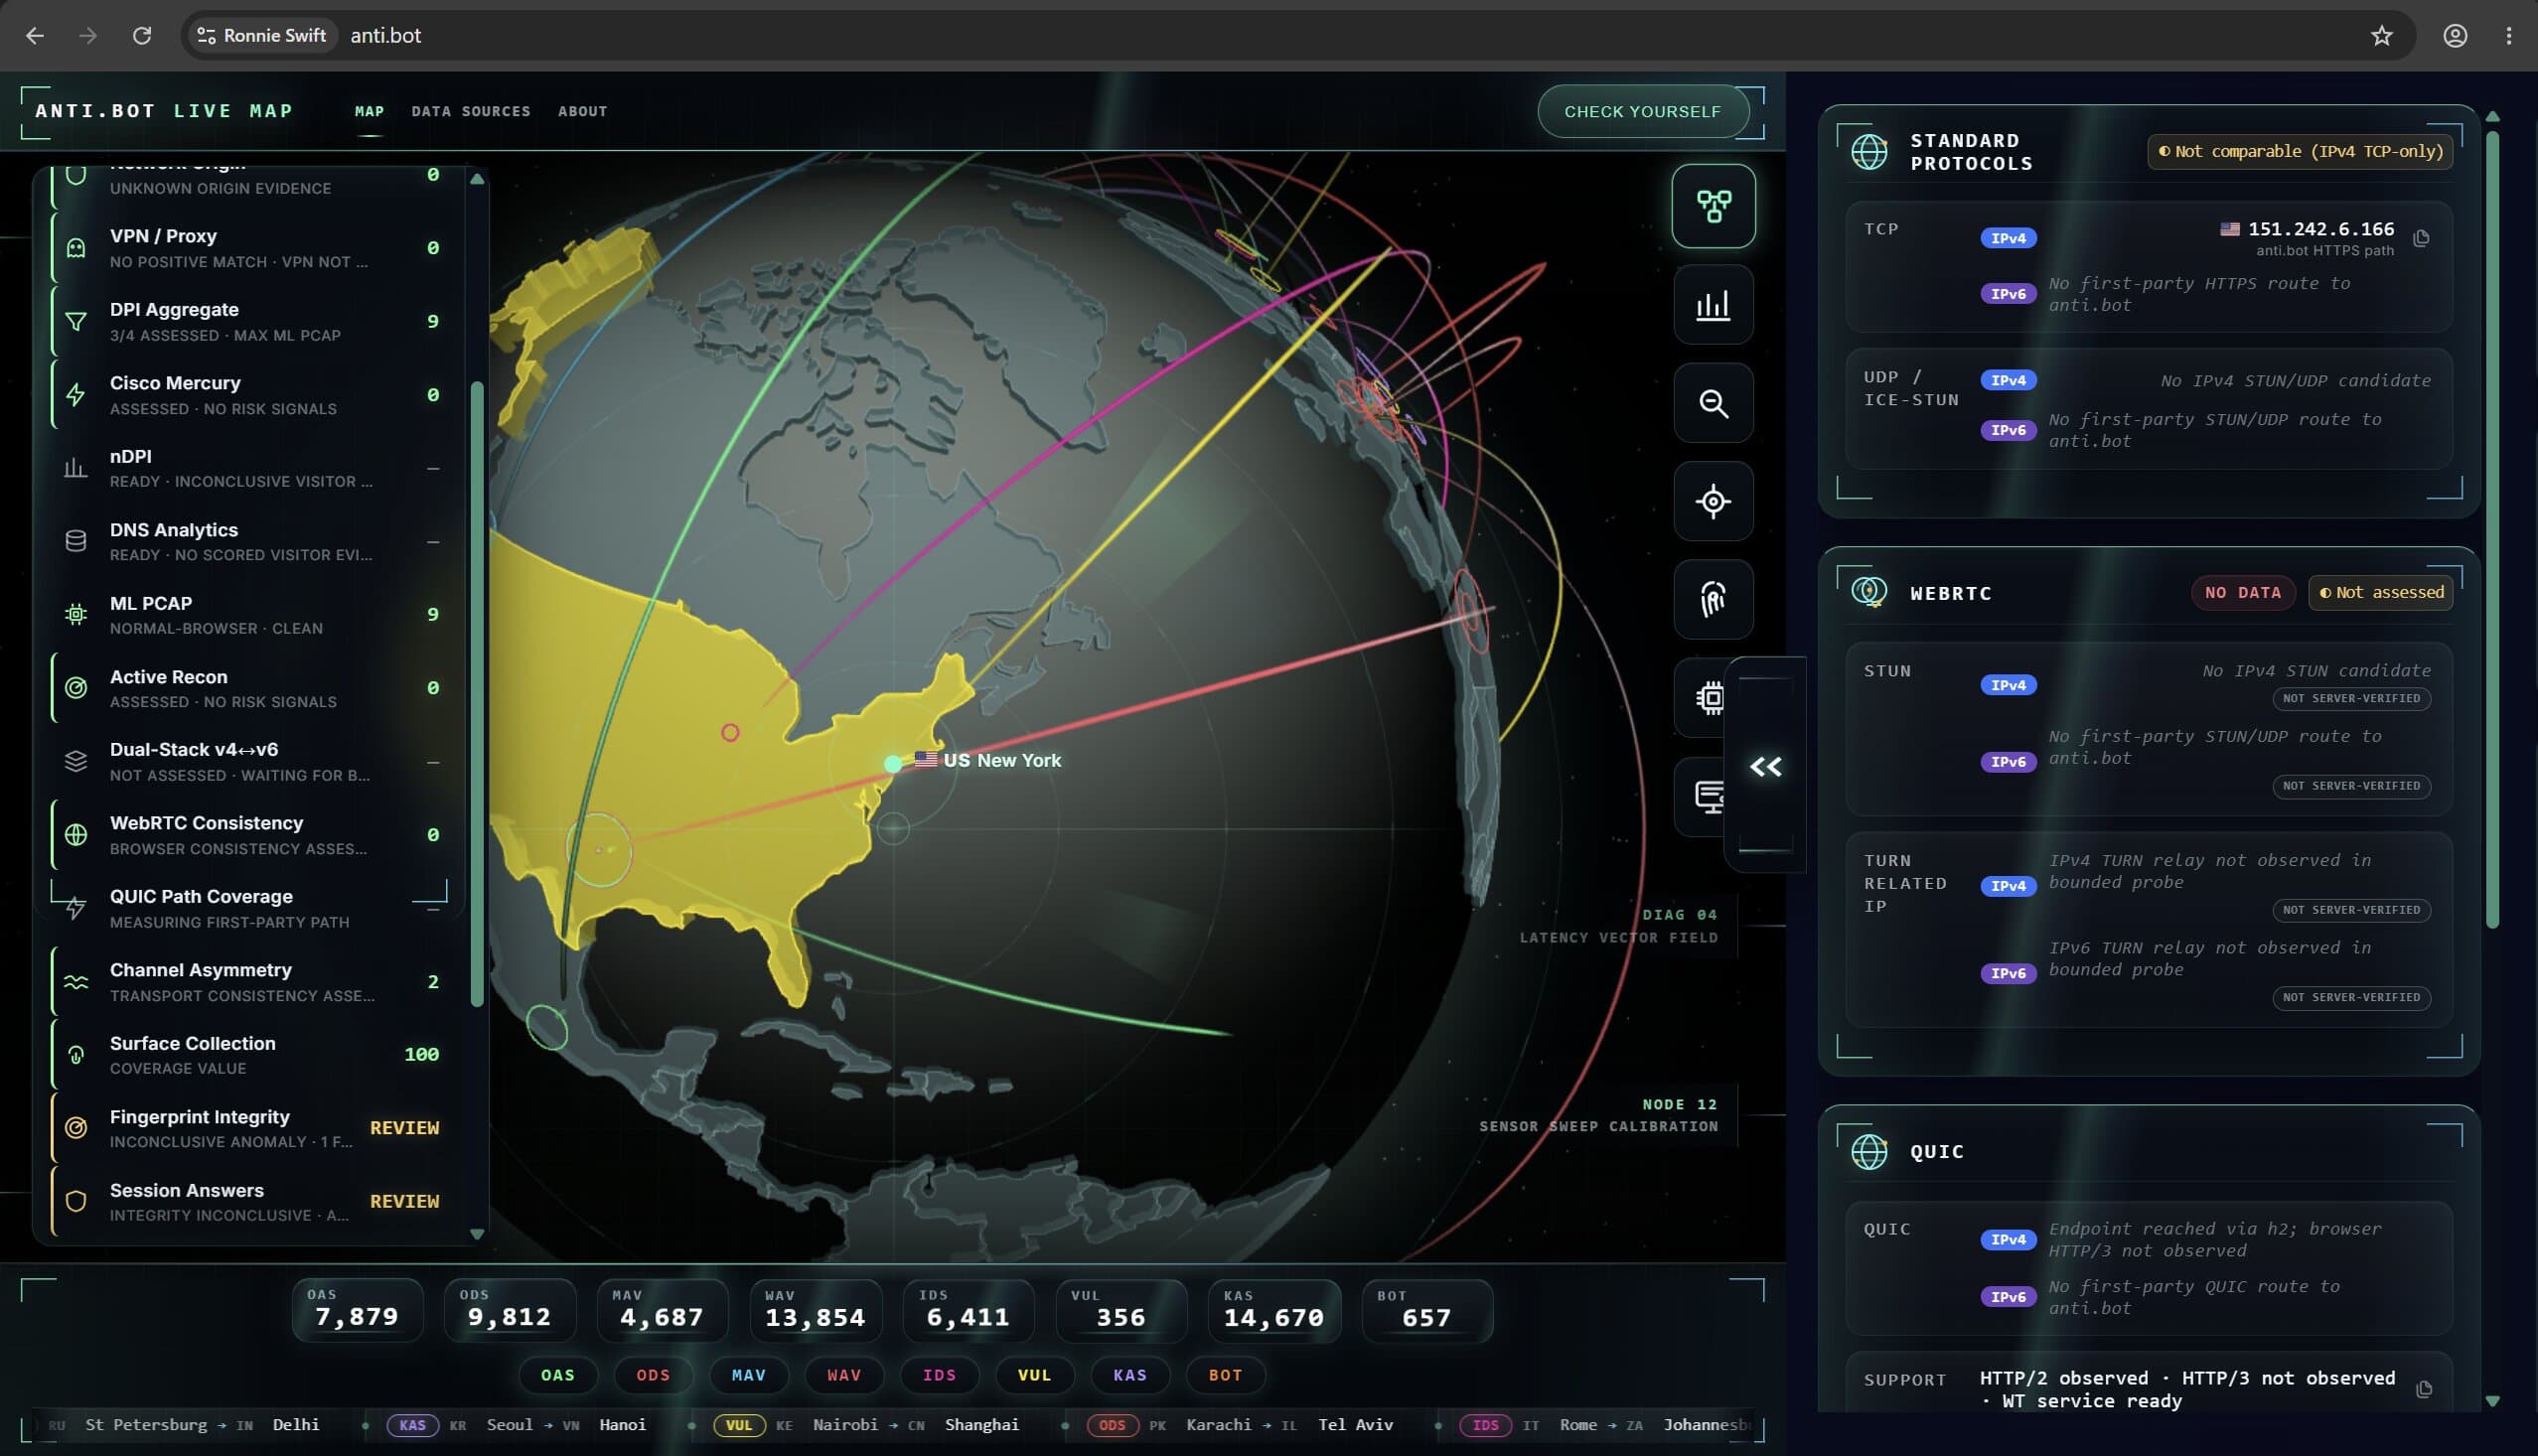2538x1456 pixels.
Task: Click the zoom out magnifier icon
Action: pyautogui.click(x=1713, y=403)
